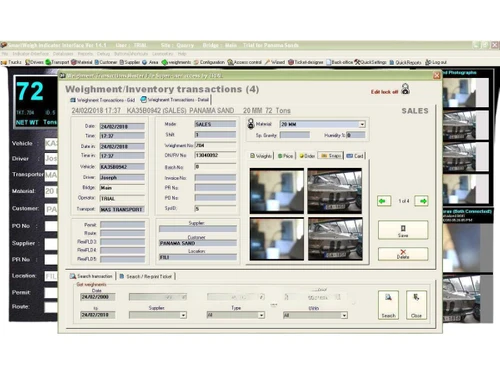Click the lock icon beside Material
Image resolution: width=500 pixels, height=375 pixels.
pyautogui.click(x=251, y=124)
